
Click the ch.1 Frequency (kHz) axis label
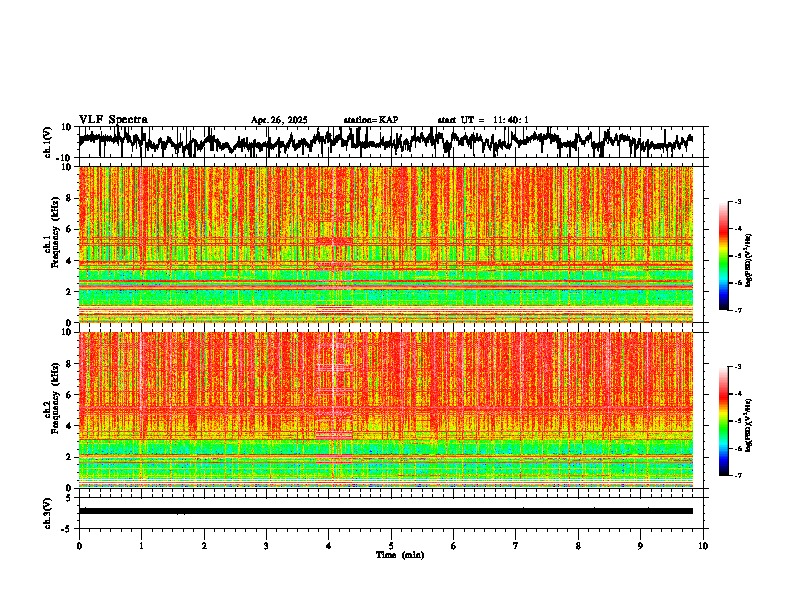click(51, 232)
